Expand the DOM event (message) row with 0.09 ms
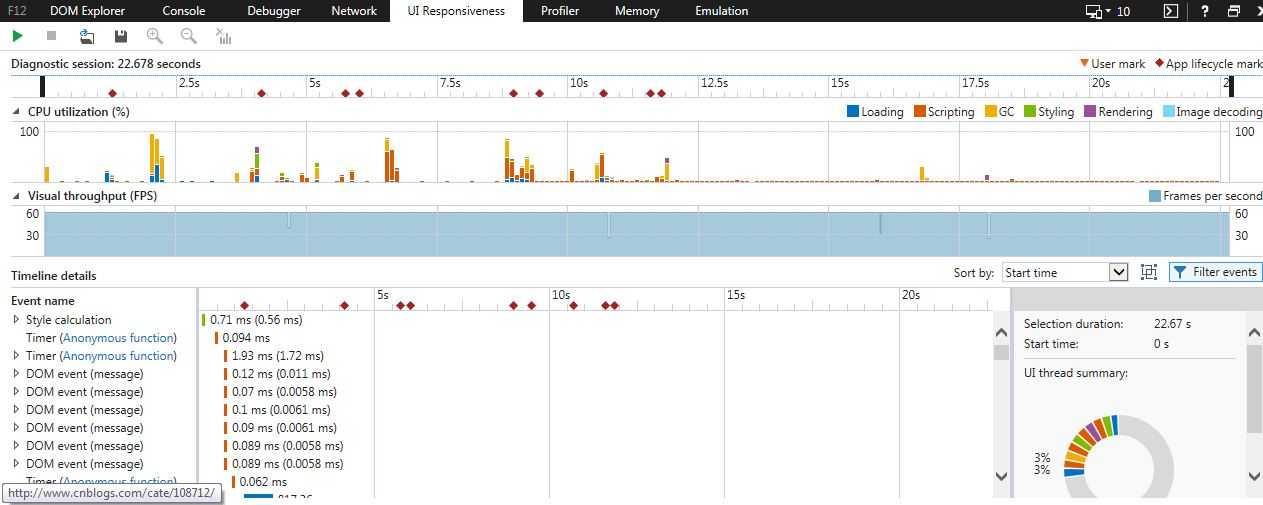1263x505 pixels. coord(16,428)
